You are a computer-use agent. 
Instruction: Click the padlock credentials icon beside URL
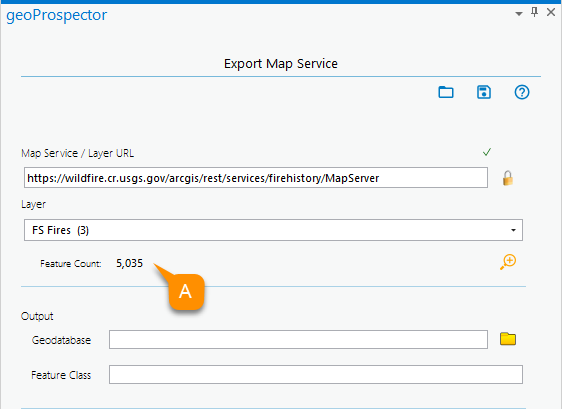tap(508, 178)
